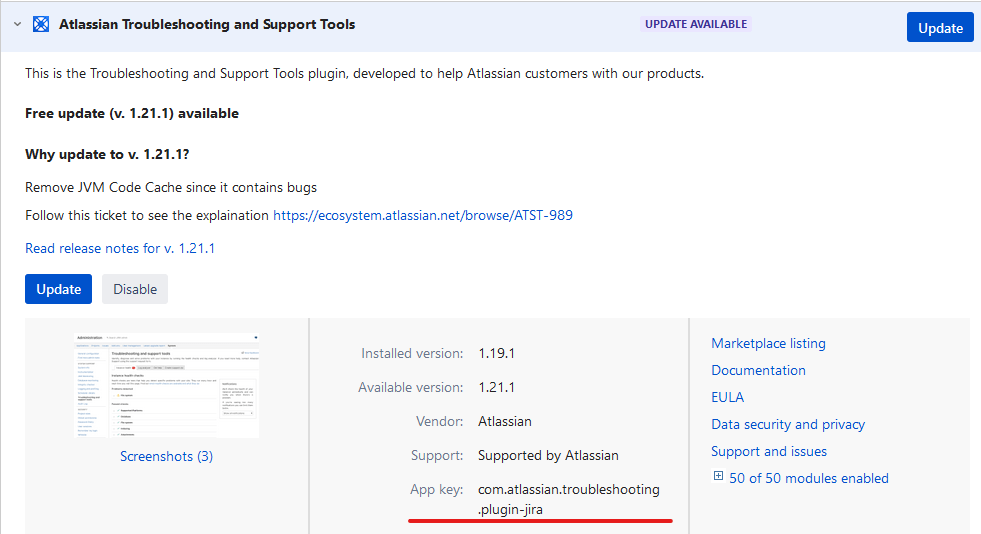Open the Documentation link
981x534 pixels.
click(x=758, y=370)
